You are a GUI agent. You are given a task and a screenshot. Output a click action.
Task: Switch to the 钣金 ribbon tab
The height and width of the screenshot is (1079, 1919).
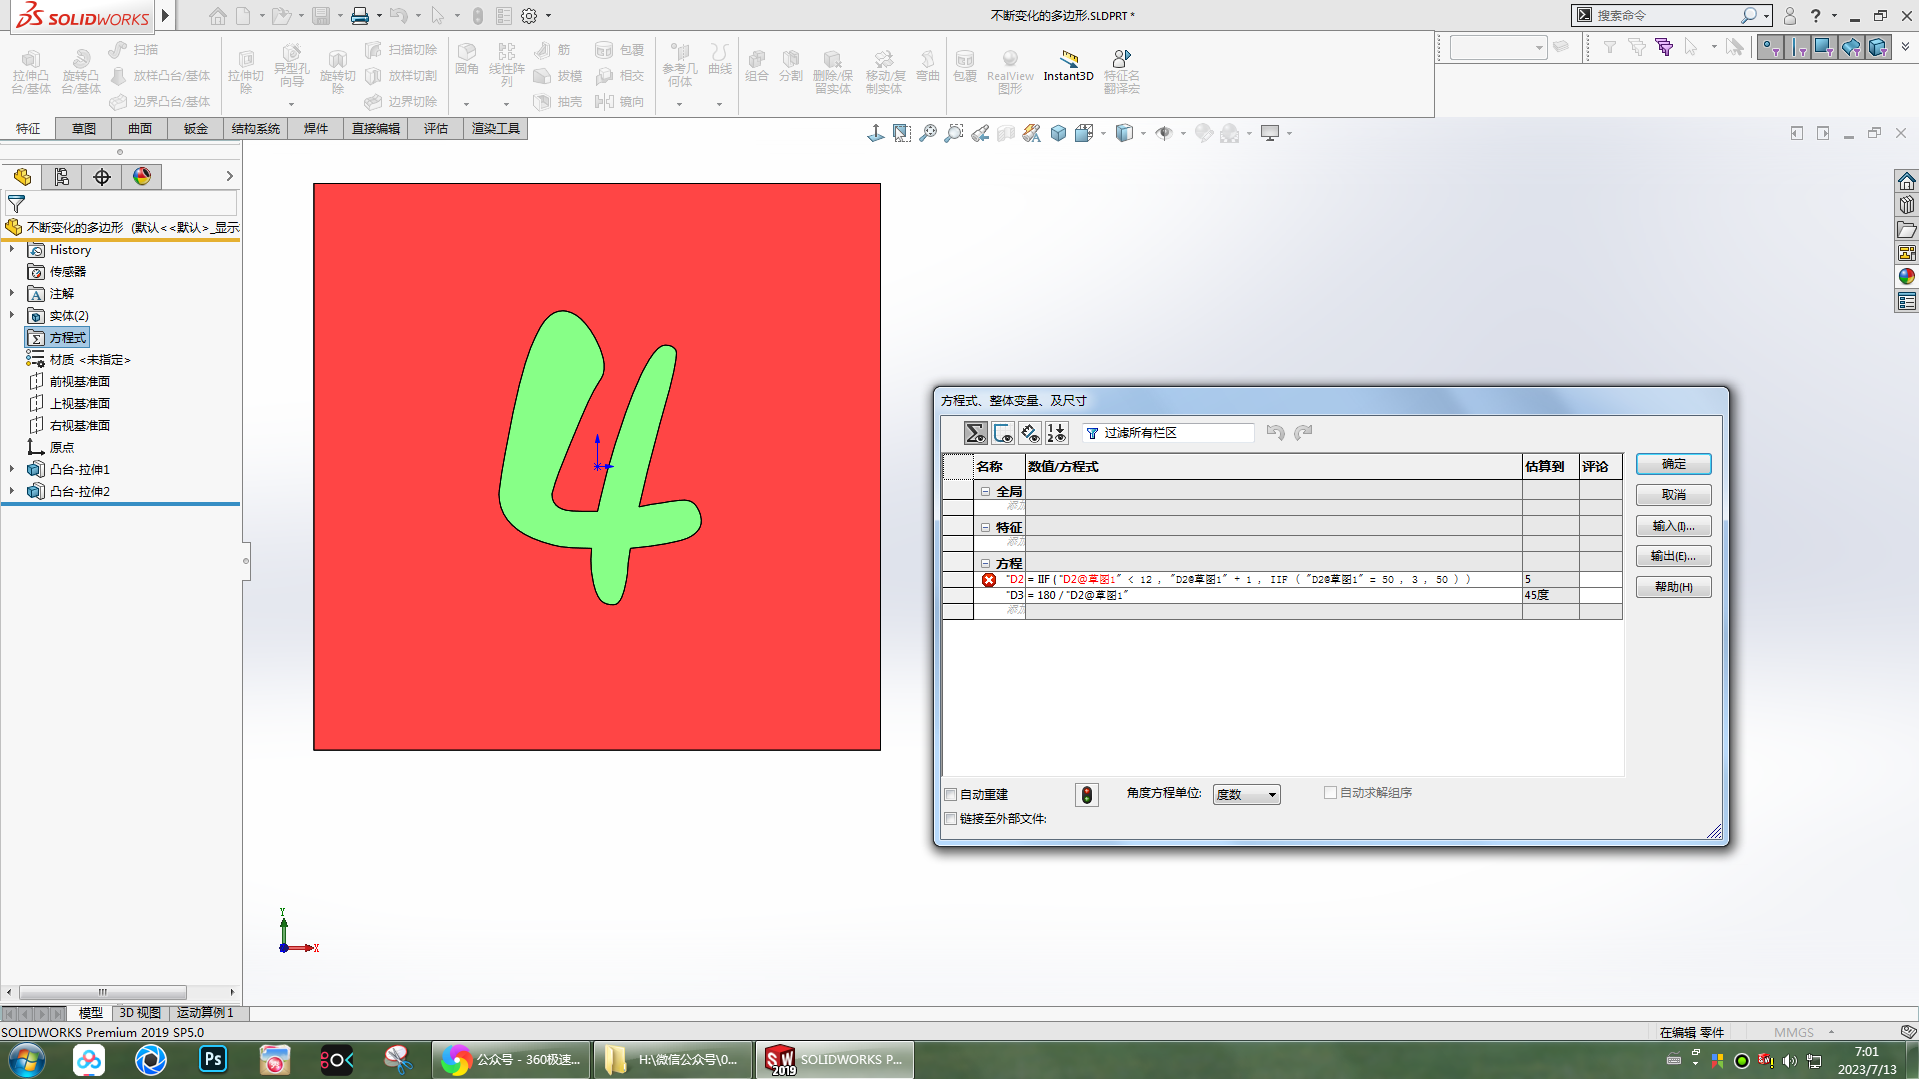[x=196, y=129]
